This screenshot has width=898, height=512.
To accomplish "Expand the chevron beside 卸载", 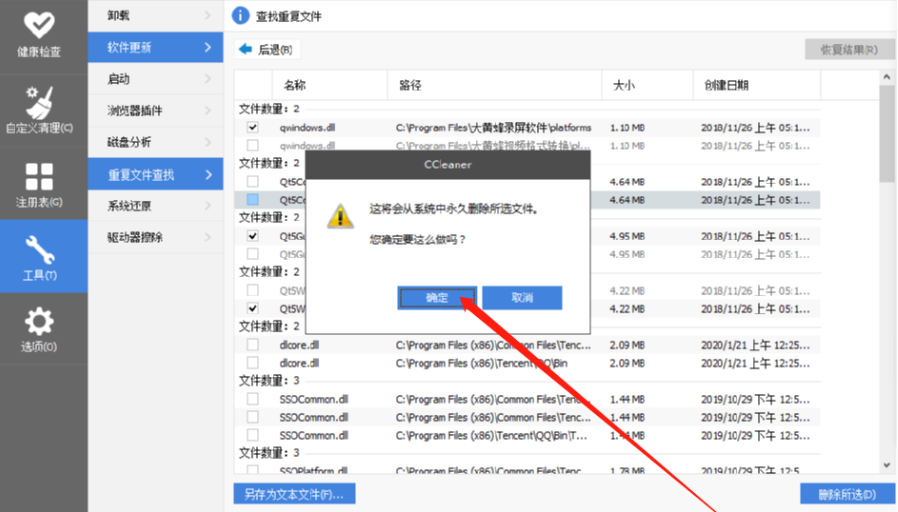I will [x=208, y=15].
